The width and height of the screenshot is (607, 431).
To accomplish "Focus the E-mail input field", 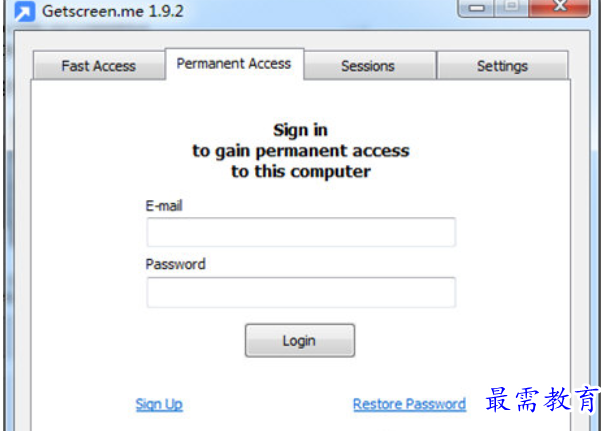I will tap(301, 232).
